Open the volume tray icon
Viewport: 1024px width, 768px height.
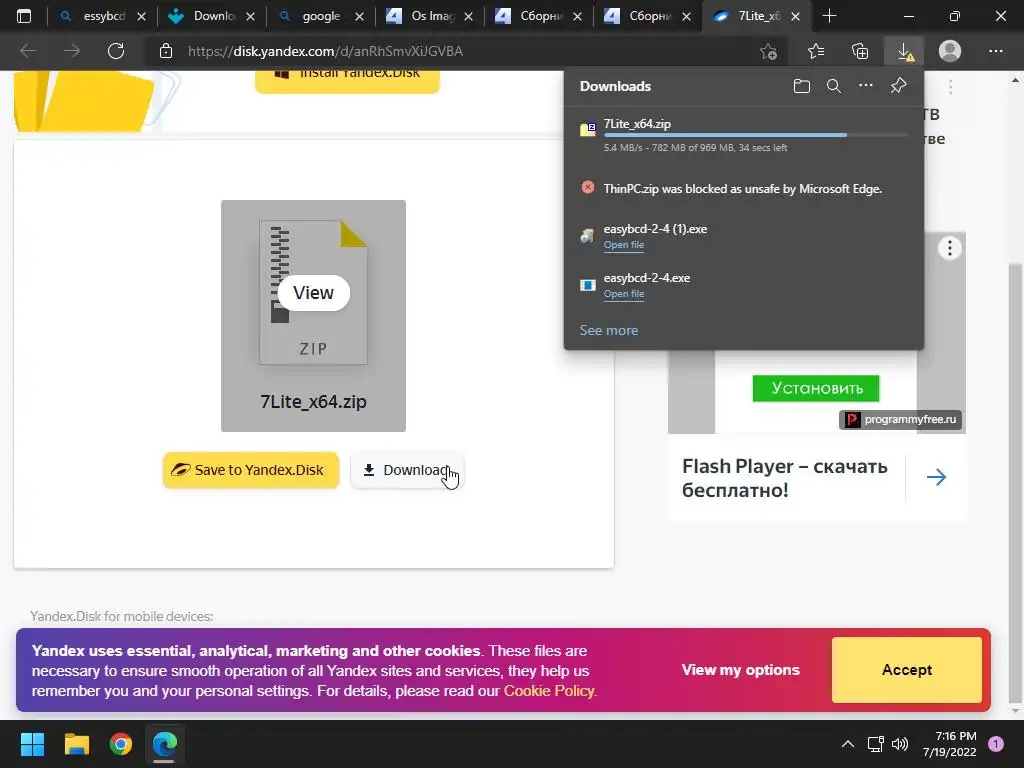click(900, 744)
